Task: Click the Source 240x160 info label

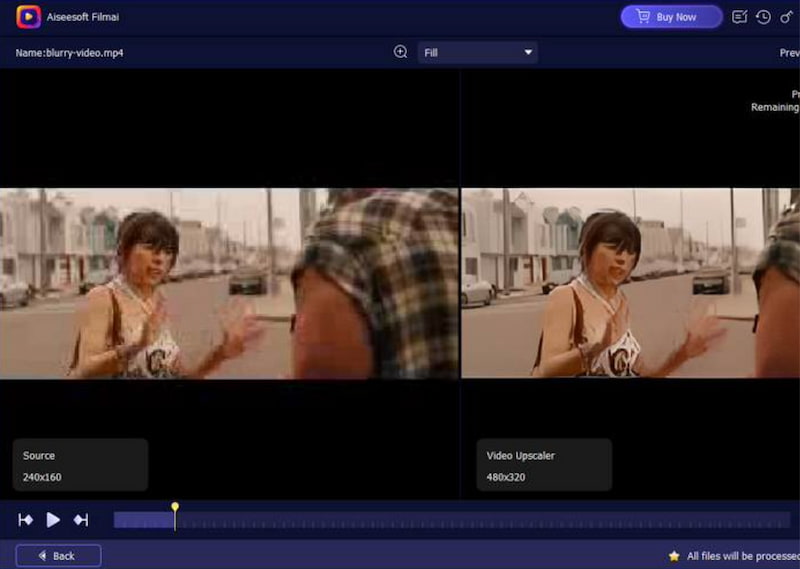Action: coord(80,466)
